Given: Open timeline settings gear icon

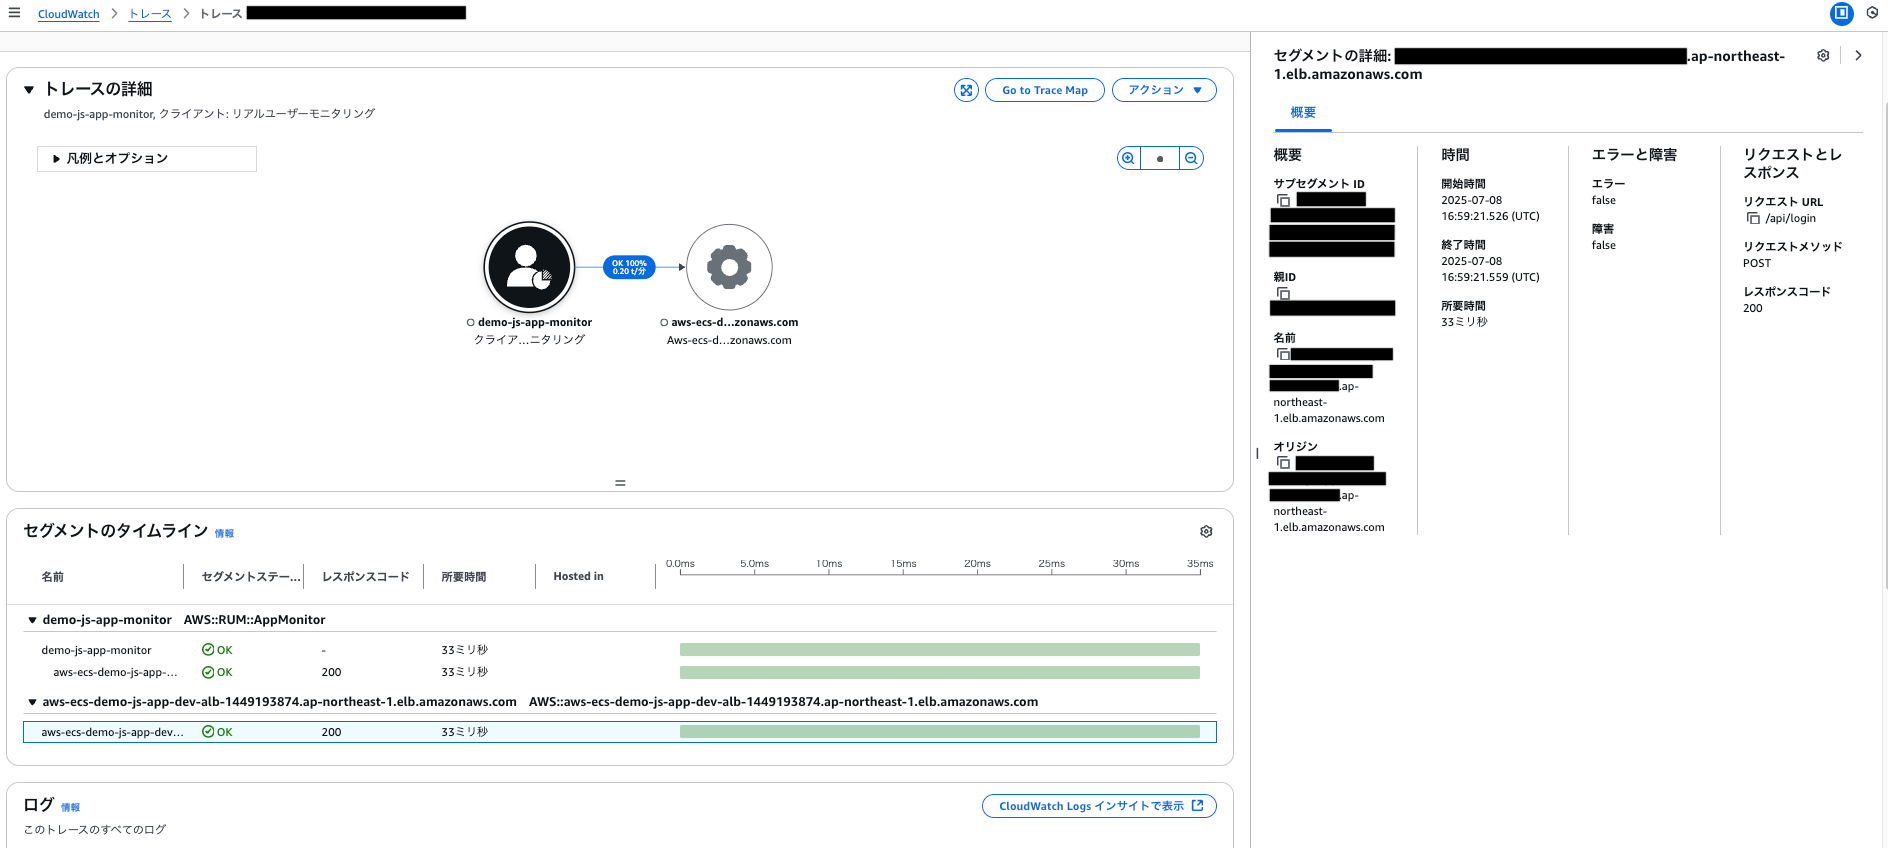Looking at the screenshot, I should pos(1206,532).
